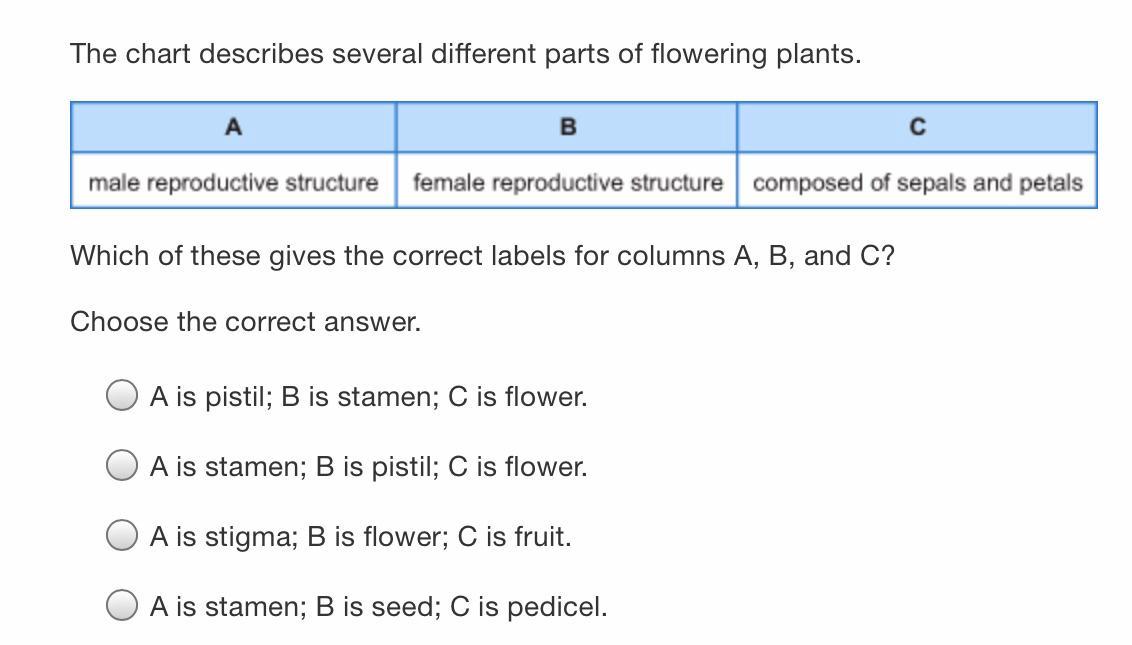
Task: Click the "composed of sepals and petals" cell
Action: 917,183
